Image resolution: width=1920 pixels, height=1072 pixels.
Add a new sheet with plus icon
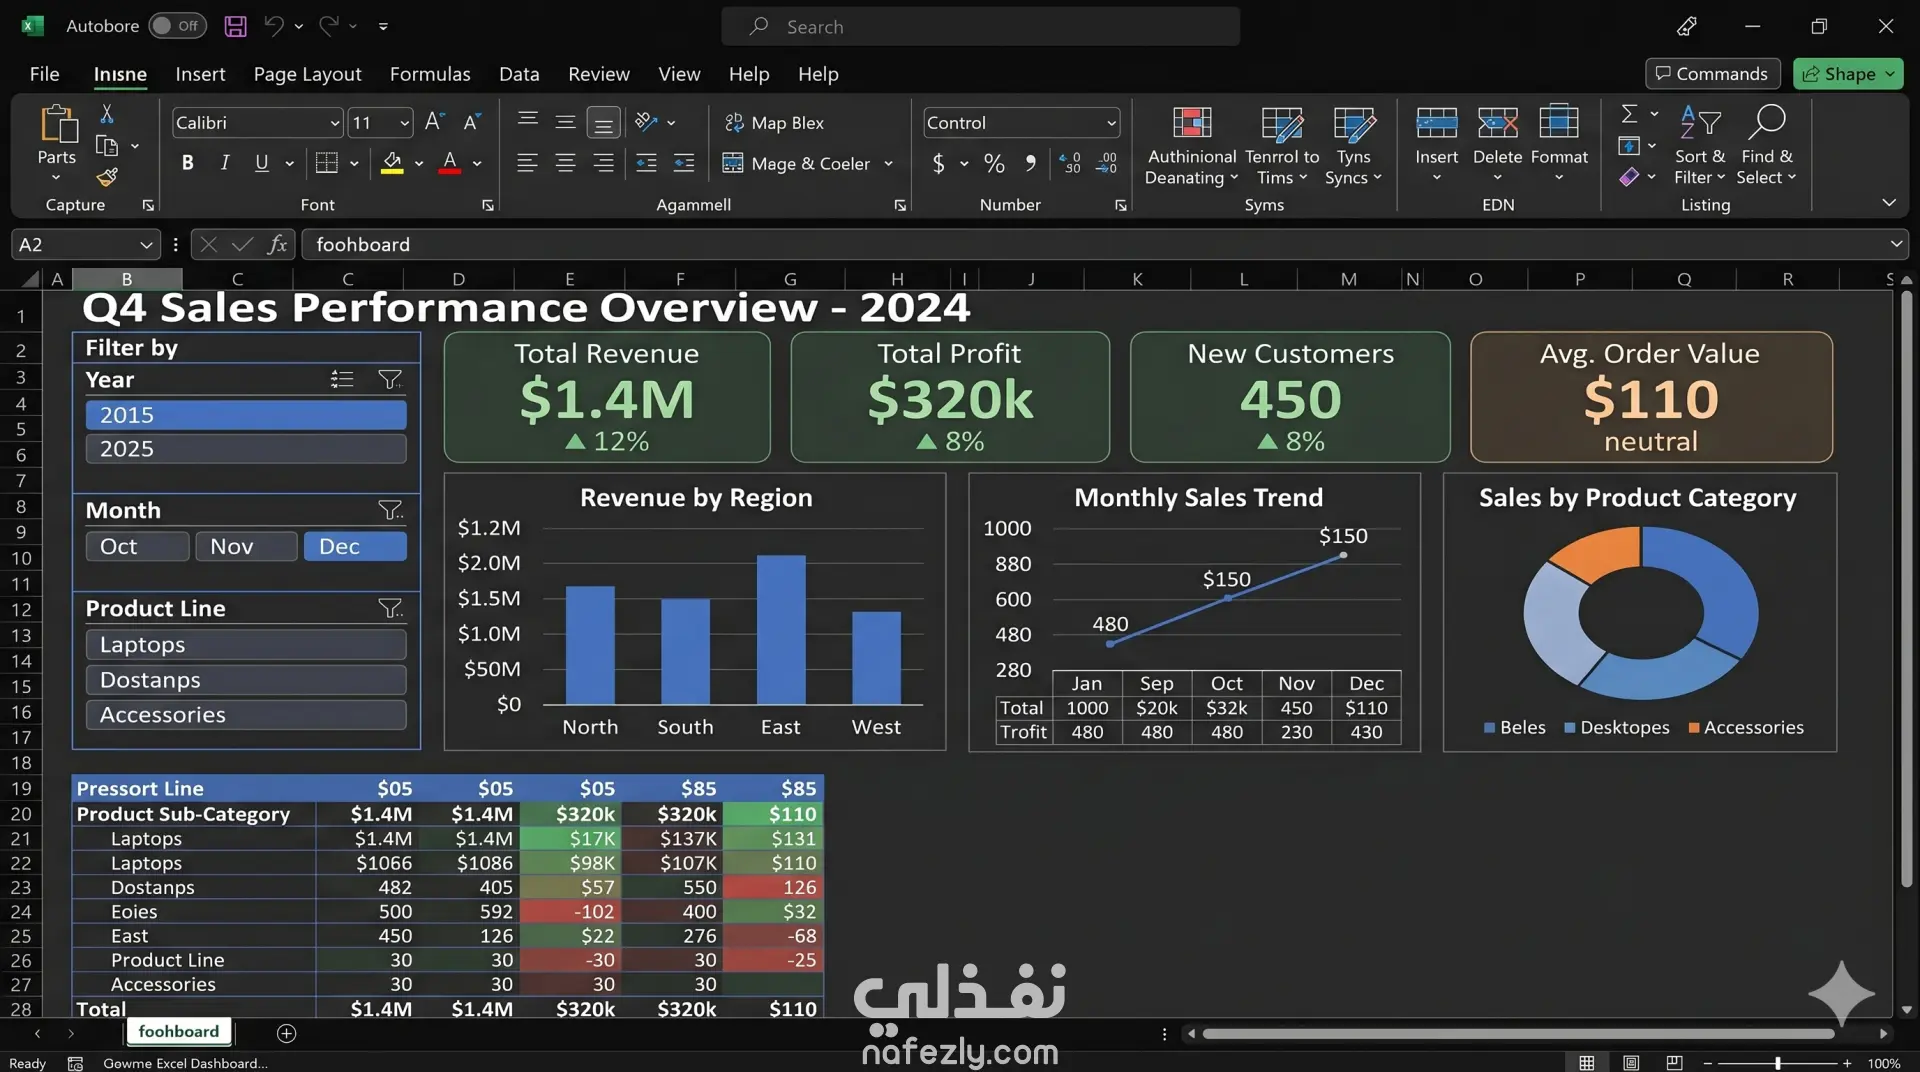click(x=286, y=1033)
